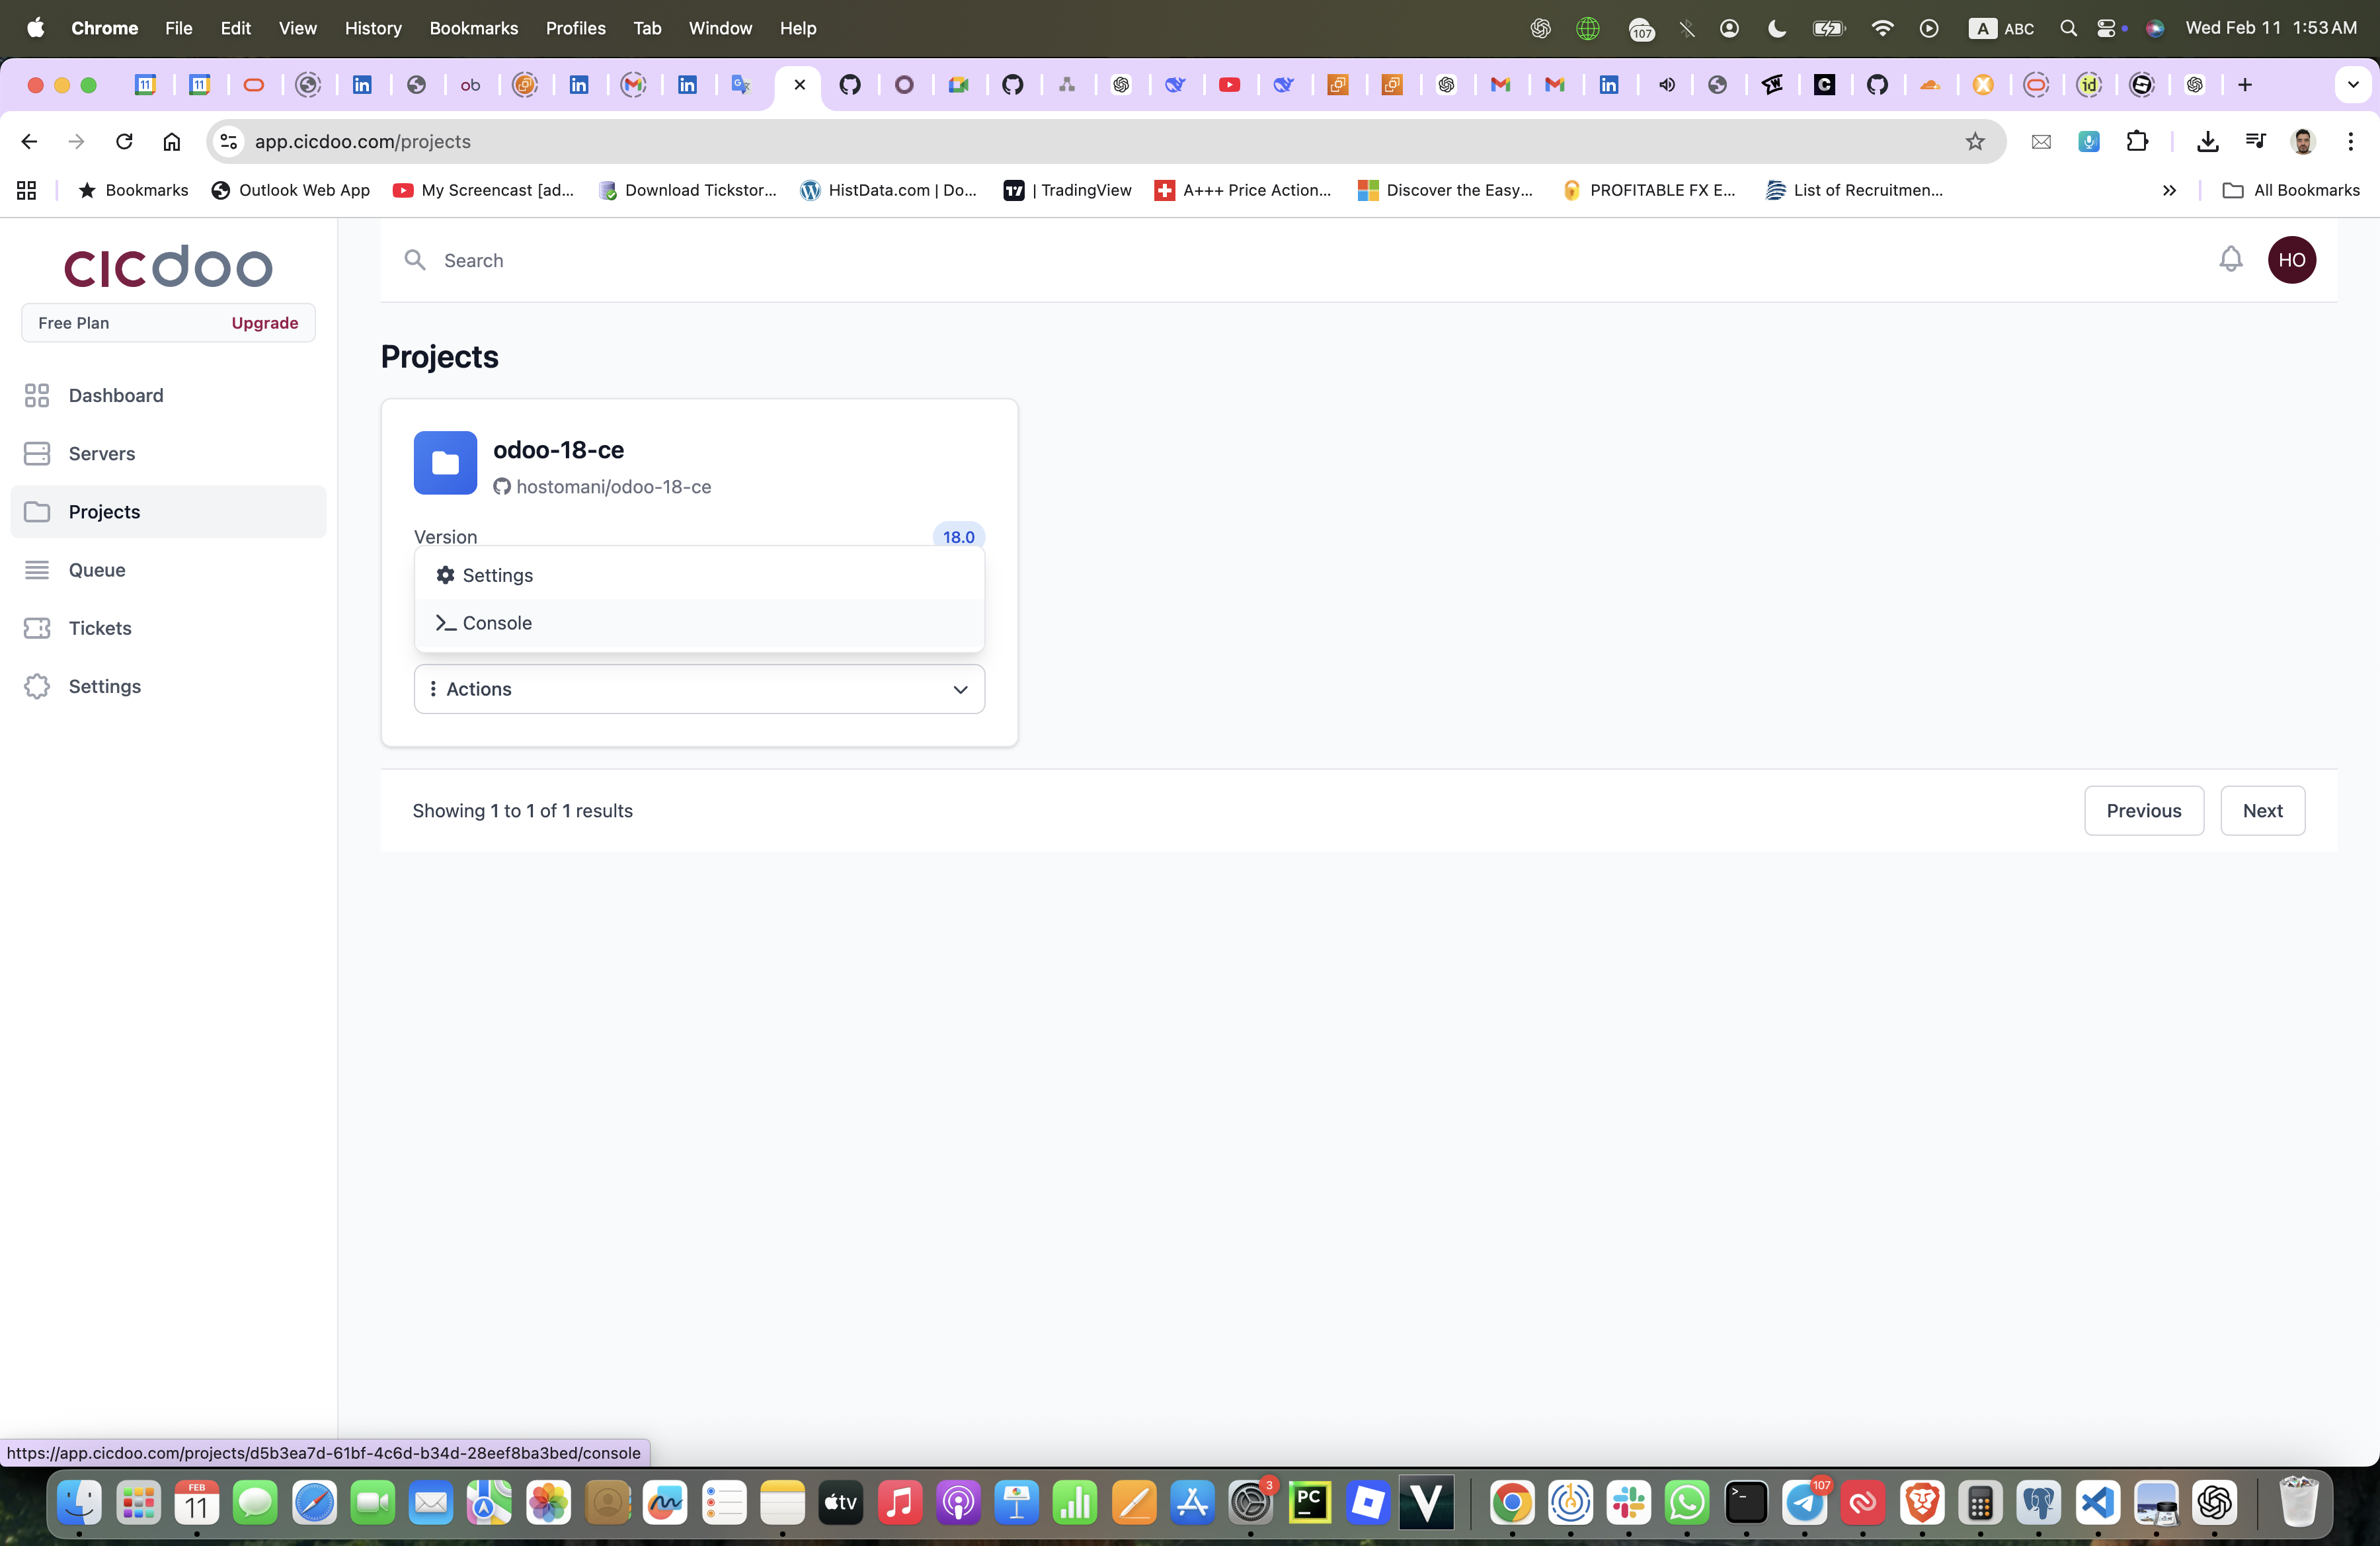The width and height of the screenshot is (2380, 1546).
Task: Expand Chrome tab search chevron
Action: pyautogui.click(x=2352, y=85)
